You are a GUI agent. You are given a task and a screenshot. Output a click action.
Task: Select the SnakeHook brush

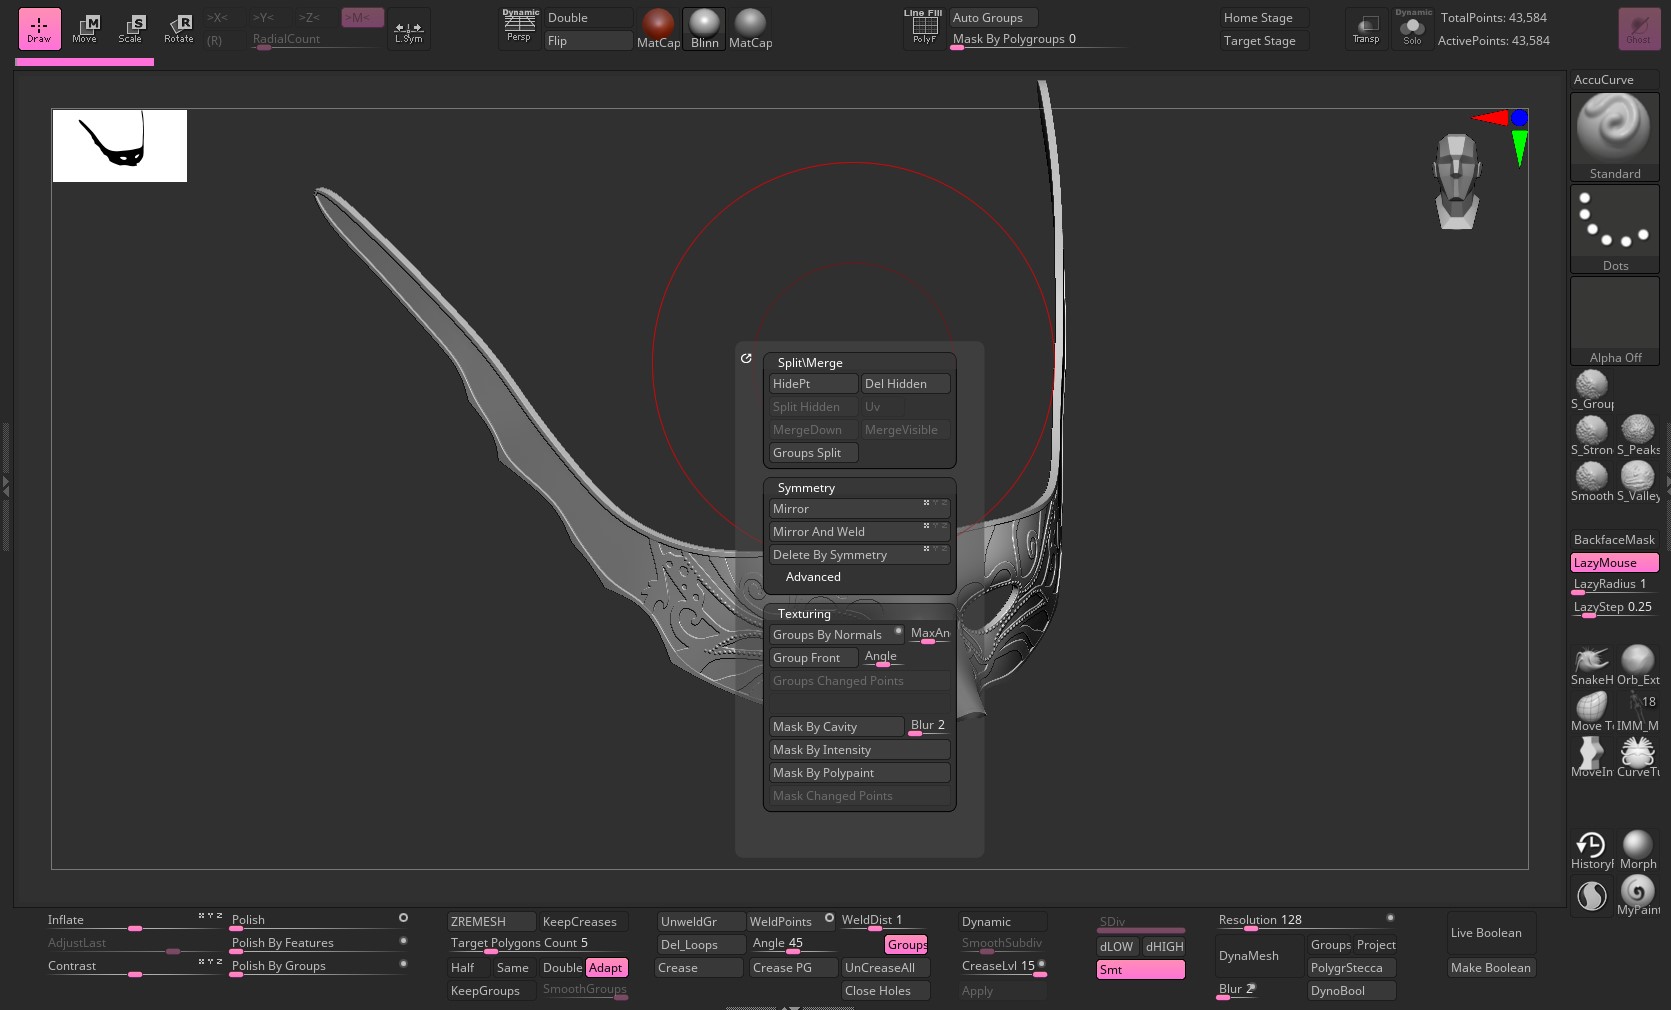click(x=1592, y=665)
